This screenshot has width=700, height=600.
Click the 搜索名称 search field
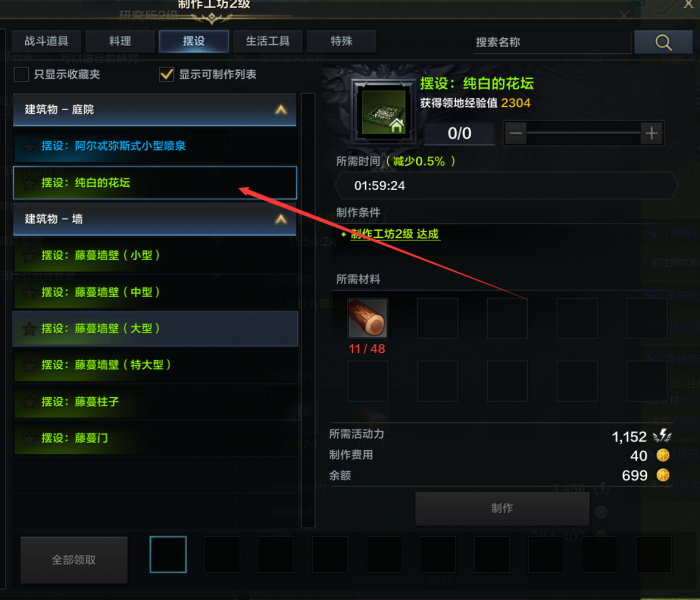(552, 42)
